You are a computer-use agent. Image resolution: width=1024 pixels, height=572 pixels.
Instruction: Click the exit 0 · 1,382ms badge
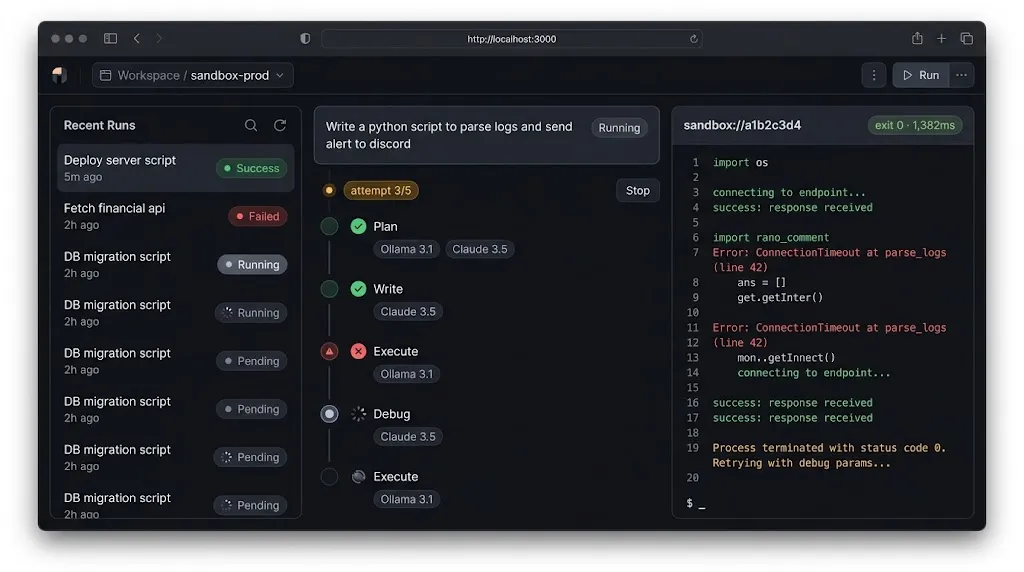914,125
